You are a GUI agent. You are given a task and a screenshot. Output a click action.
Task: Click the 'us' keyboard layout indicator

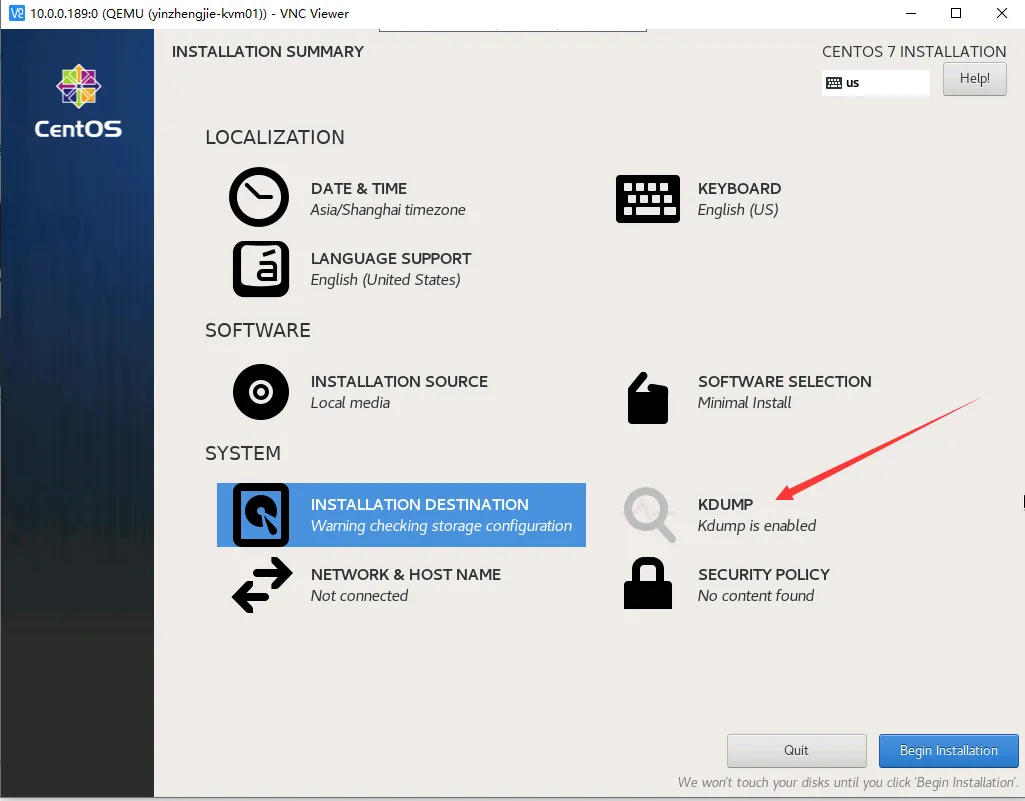point(875,83)
